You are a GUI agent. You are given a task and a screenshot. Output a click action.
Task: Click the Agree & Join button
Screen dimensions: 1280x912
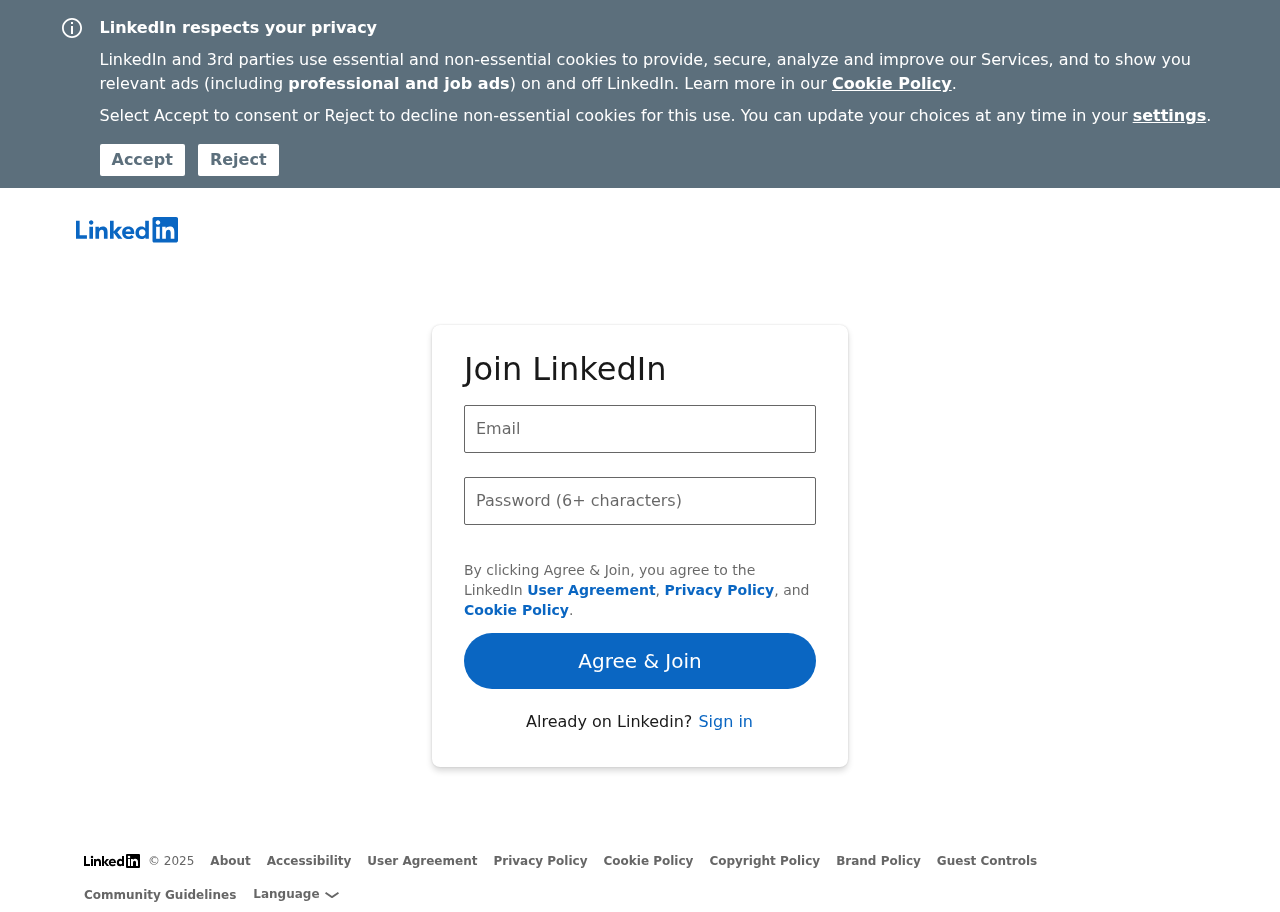click(x=640, y=661)
